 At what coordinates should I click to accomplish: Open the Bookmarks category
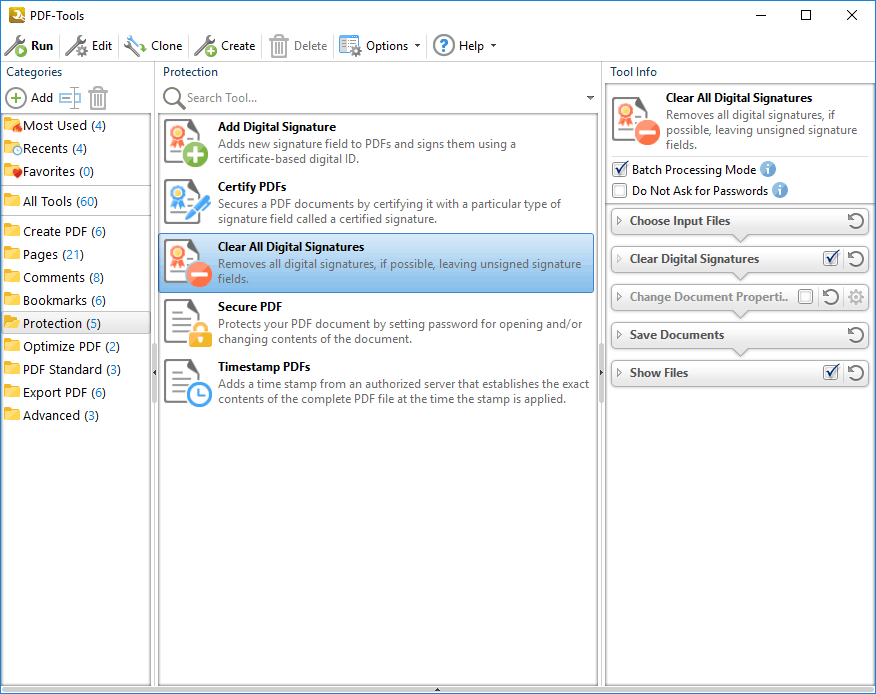coord(76,300)
